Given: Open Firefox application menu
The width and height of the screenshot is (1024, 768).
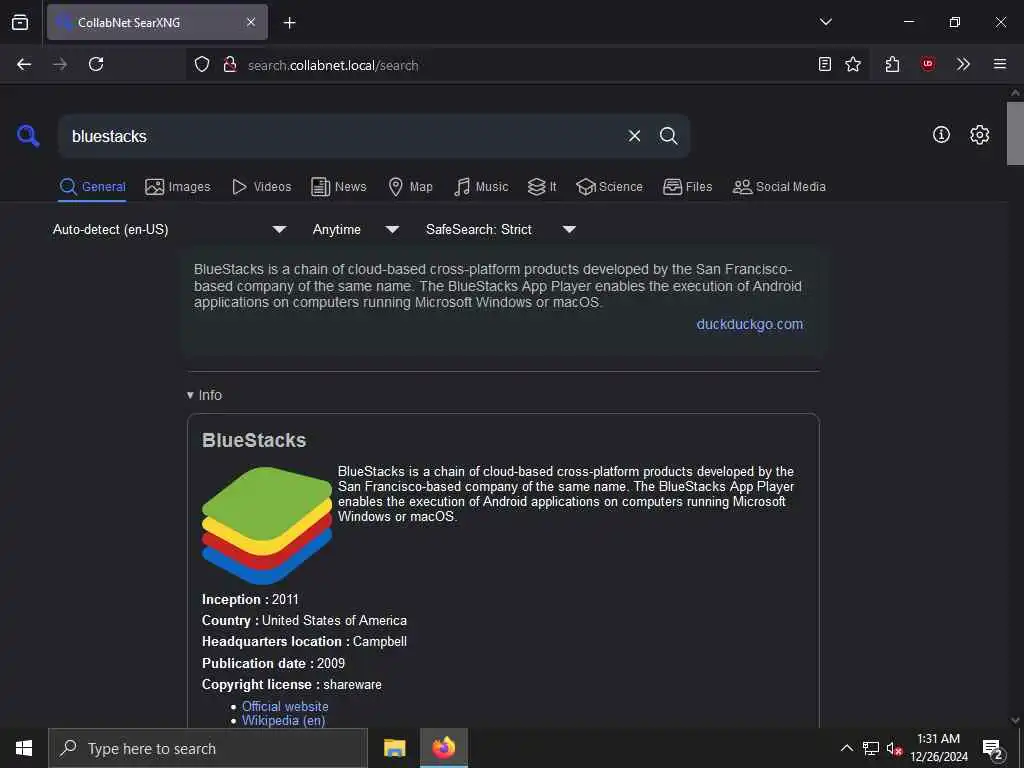Looking at the screenshot, I should (x=999, y=64).
